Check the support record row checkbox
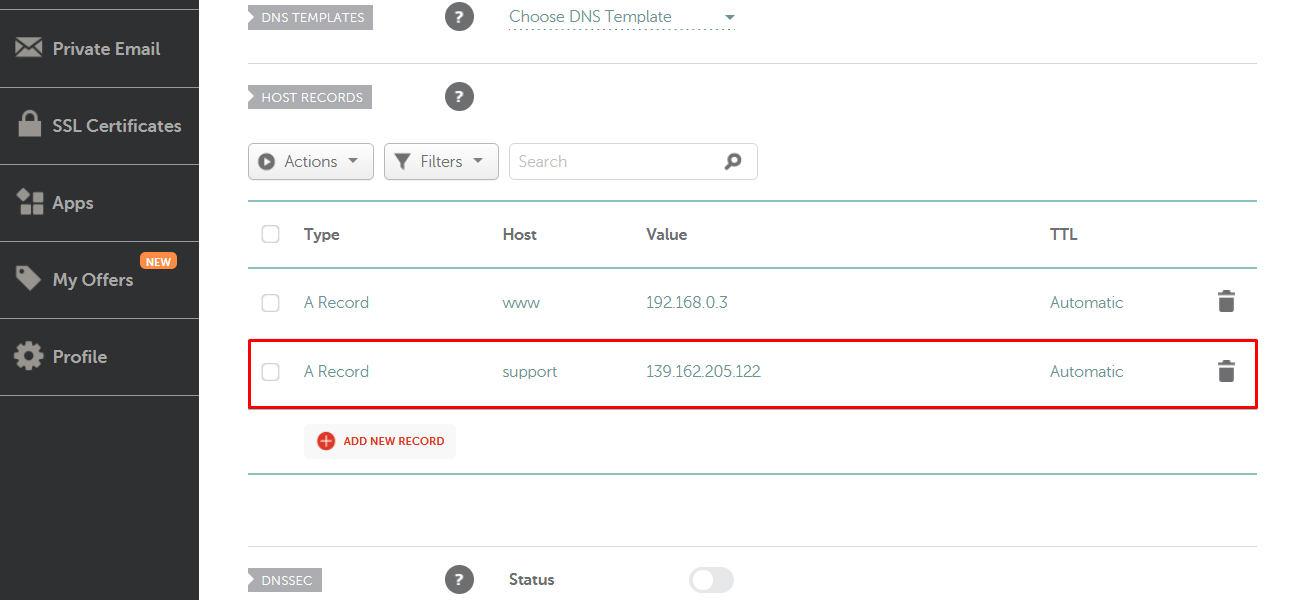Image resolution: width=1300 pixels, height=600 pixels. 270,371
